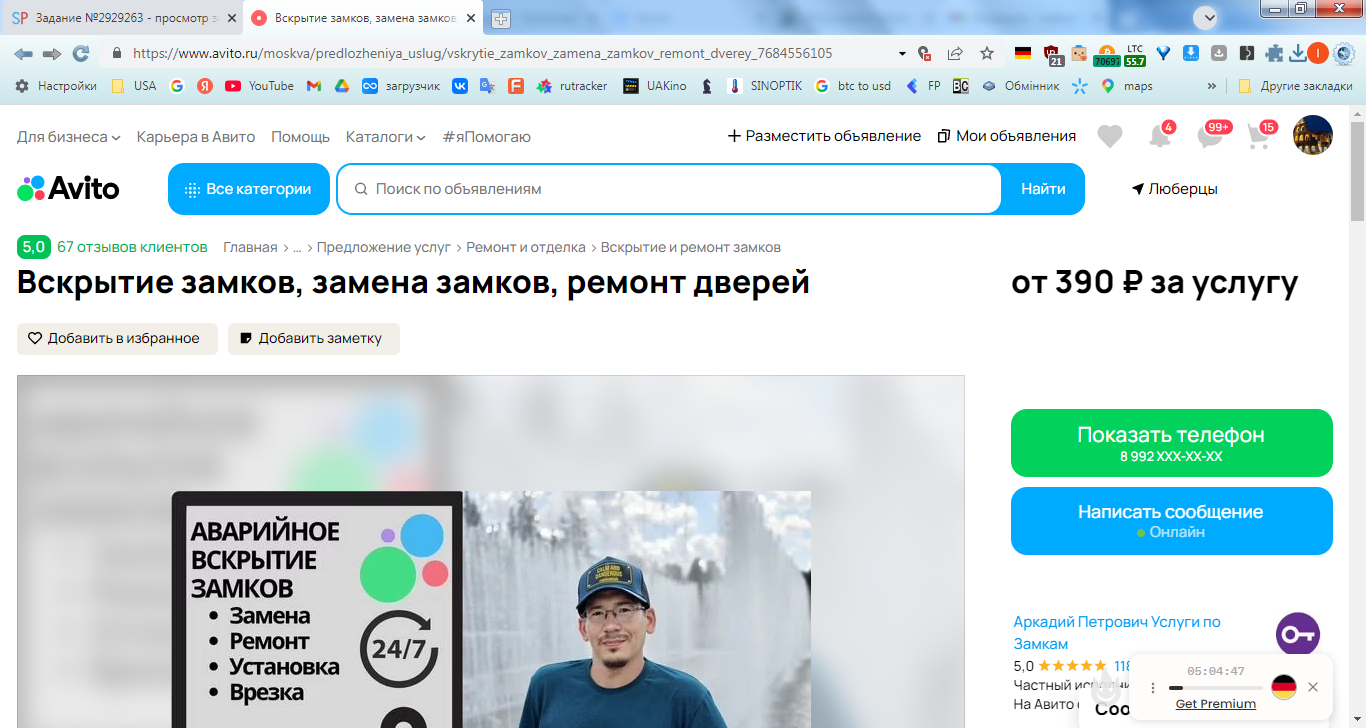Click the Добавить заметку button
1366x728 pixels.
(x=314, y=339)
